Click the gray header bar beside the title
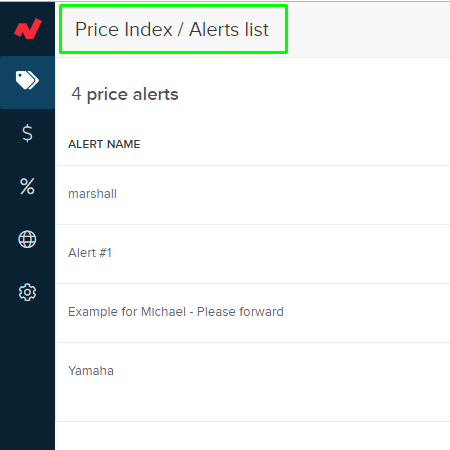450x450 pixels. [368, 29]
